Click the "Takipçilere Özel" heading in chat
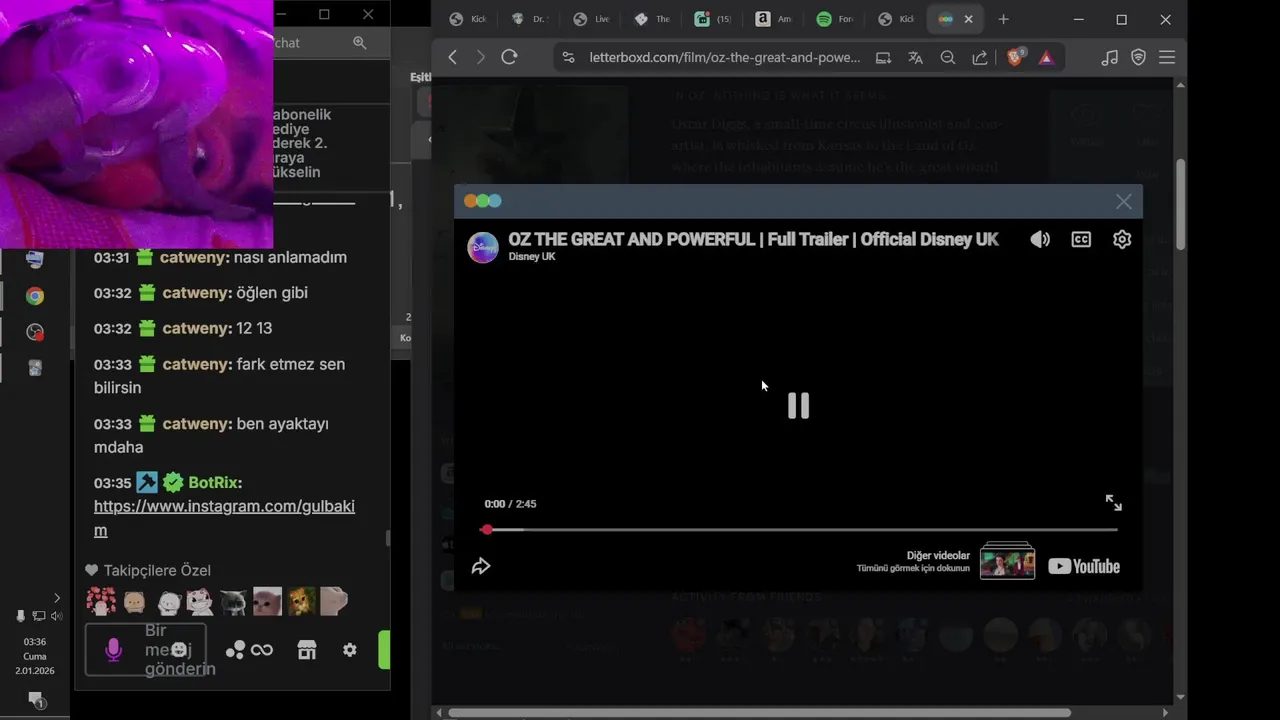The width and height of the screenshot is (1280, 720). click(x=157, y=570)
